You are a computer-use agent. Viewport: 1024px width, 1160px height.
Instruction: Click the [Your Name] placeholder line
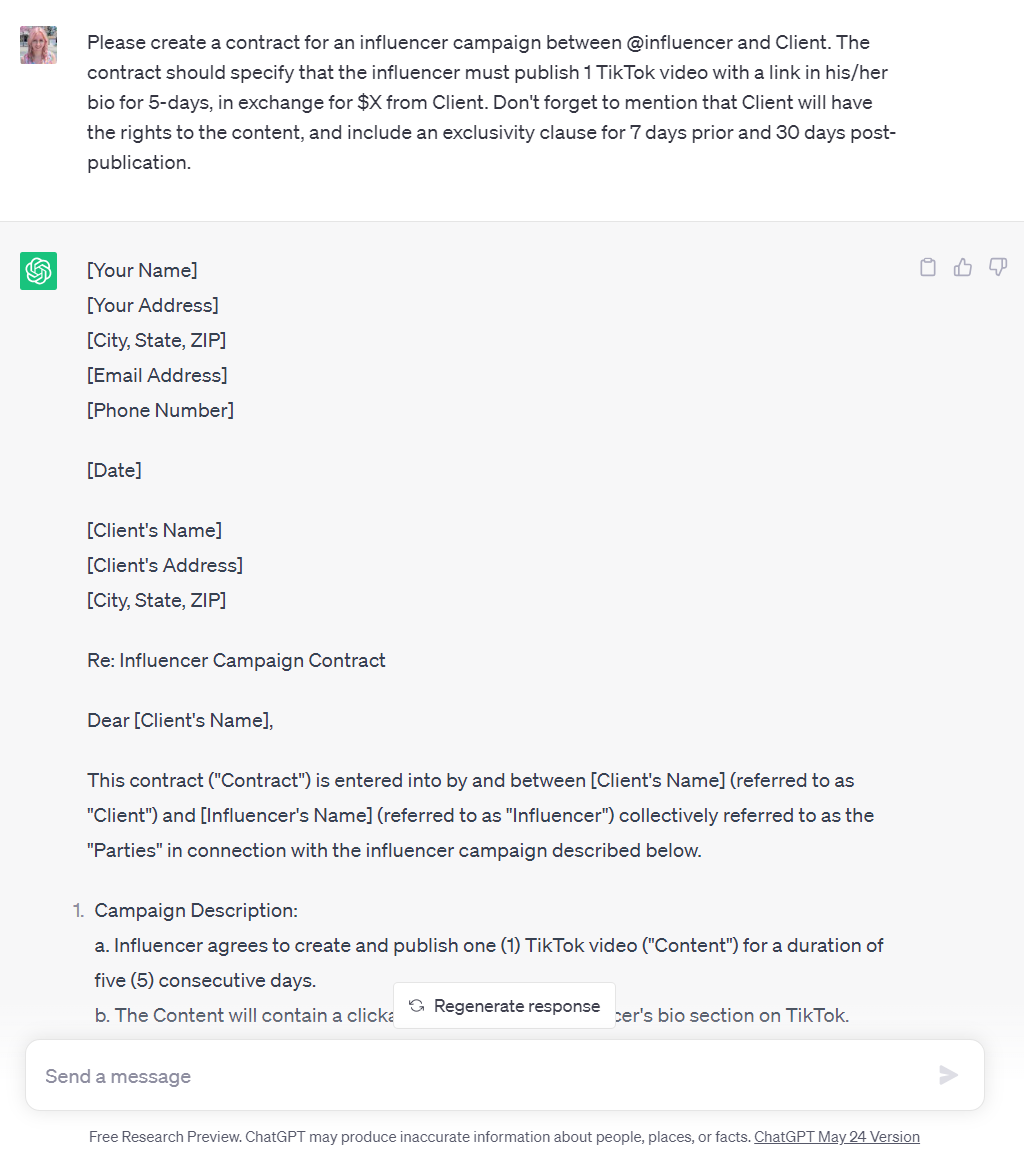tap(142, 270)
